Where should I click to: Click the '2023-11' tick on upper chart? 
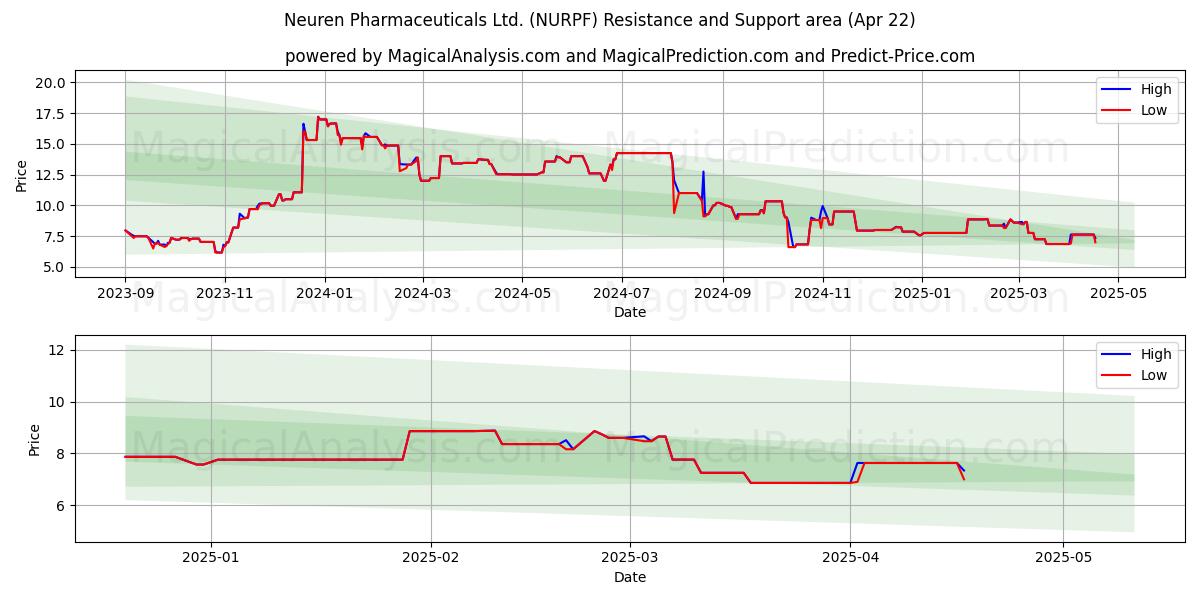pos(224,292)
